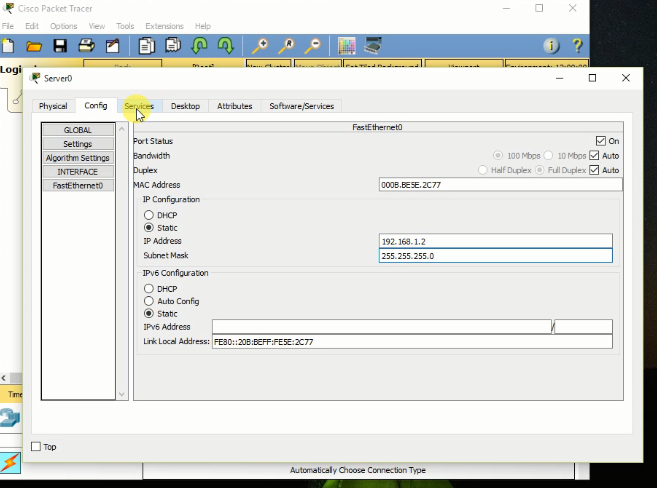This screenshot has width=657, height=488.
Task: Open the Tools menu
Action: coord(125,26)
